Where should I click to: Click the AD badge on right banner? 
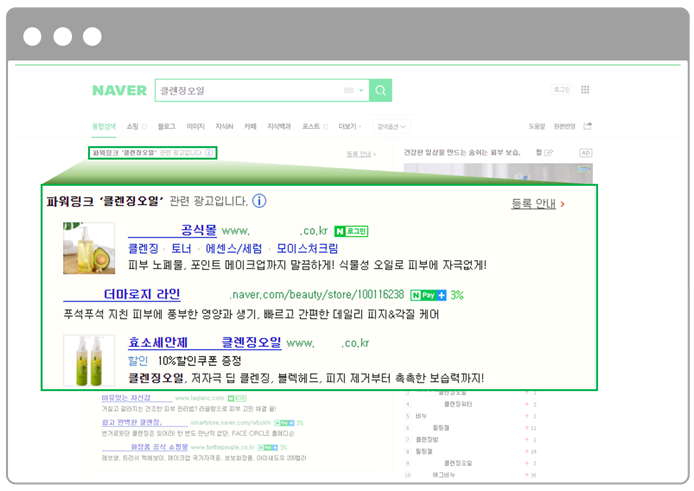586,153
